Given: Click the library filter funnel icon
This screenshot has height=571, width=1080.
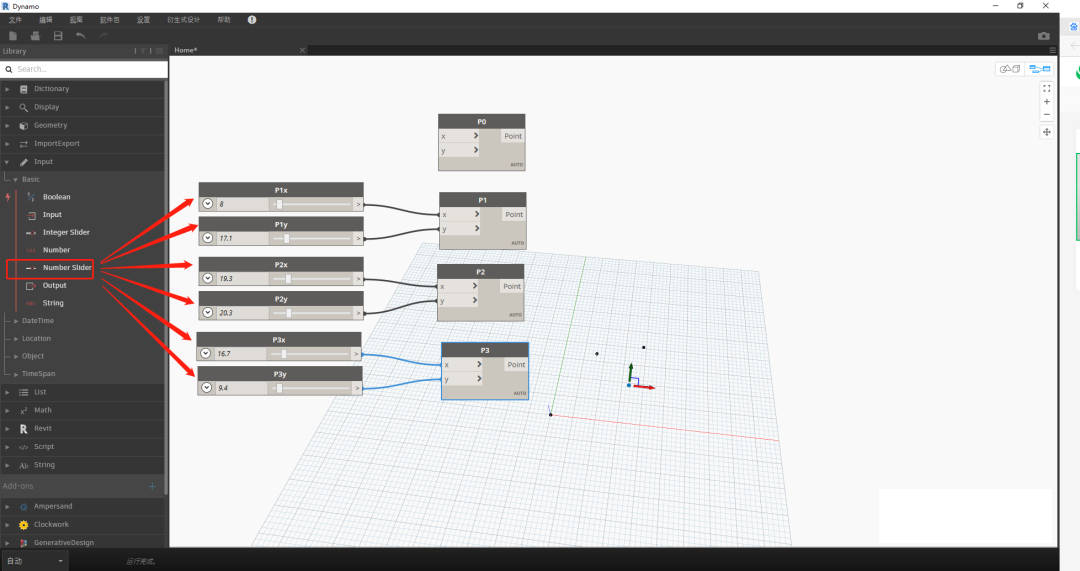Looking at the screenshot, I should point(143,51).
